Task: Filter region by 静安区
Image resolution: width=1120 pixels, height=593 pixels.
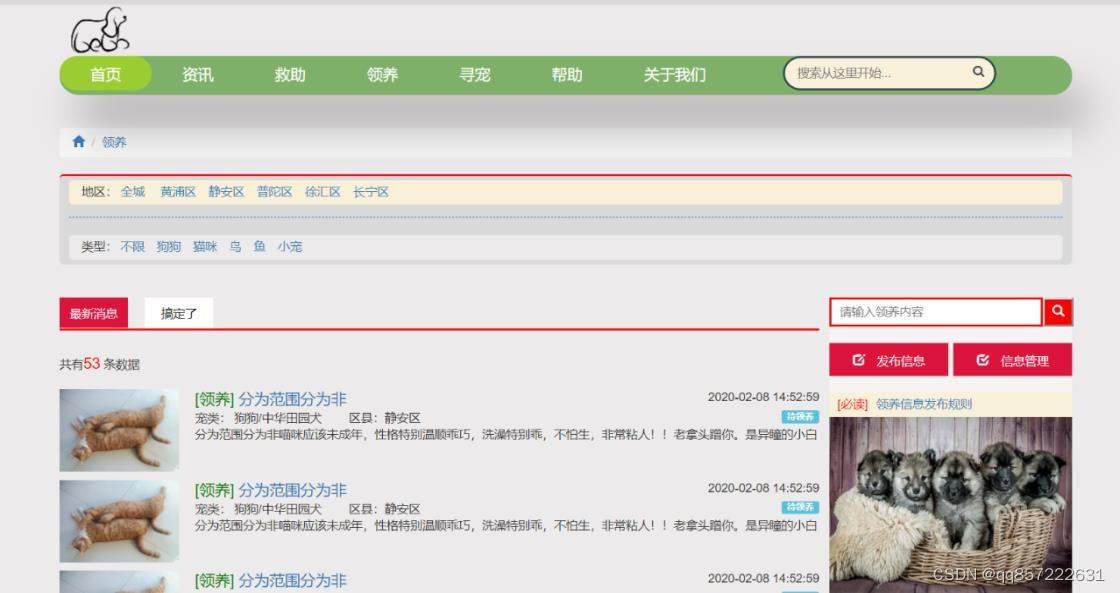Action: 226,191
